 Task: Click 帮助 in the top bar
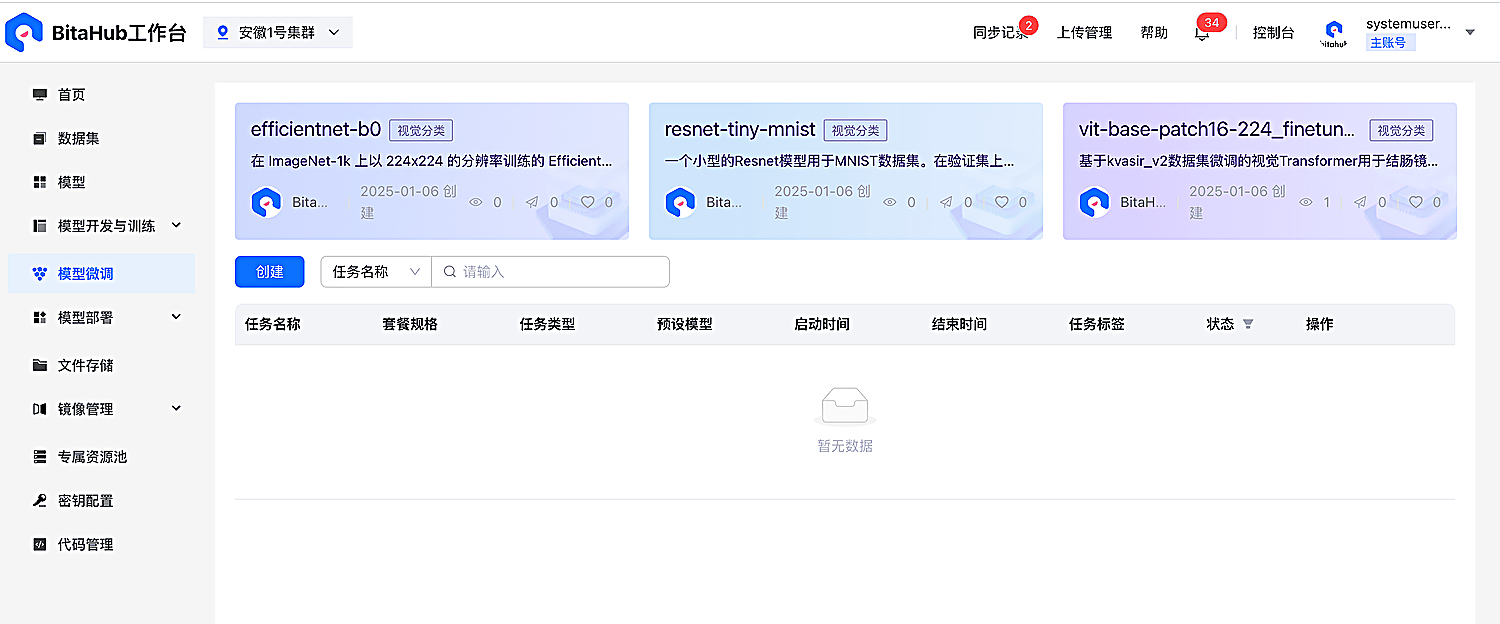tap(1154, 33)
